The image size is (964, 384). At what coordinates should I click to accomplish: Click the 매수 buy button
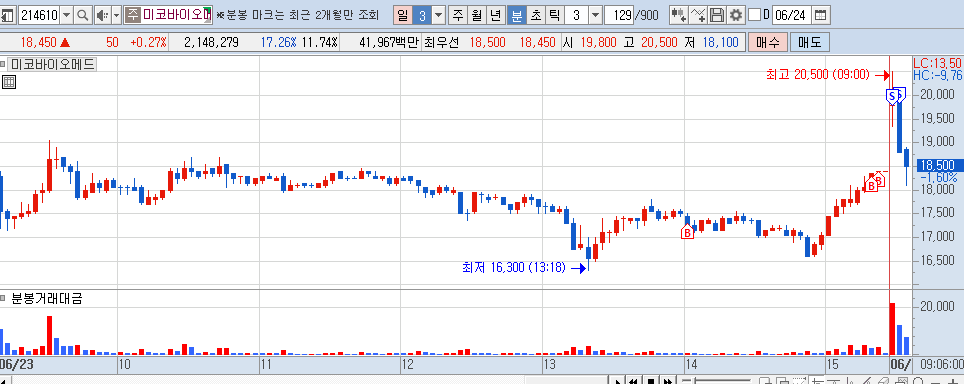click(768, 42)
